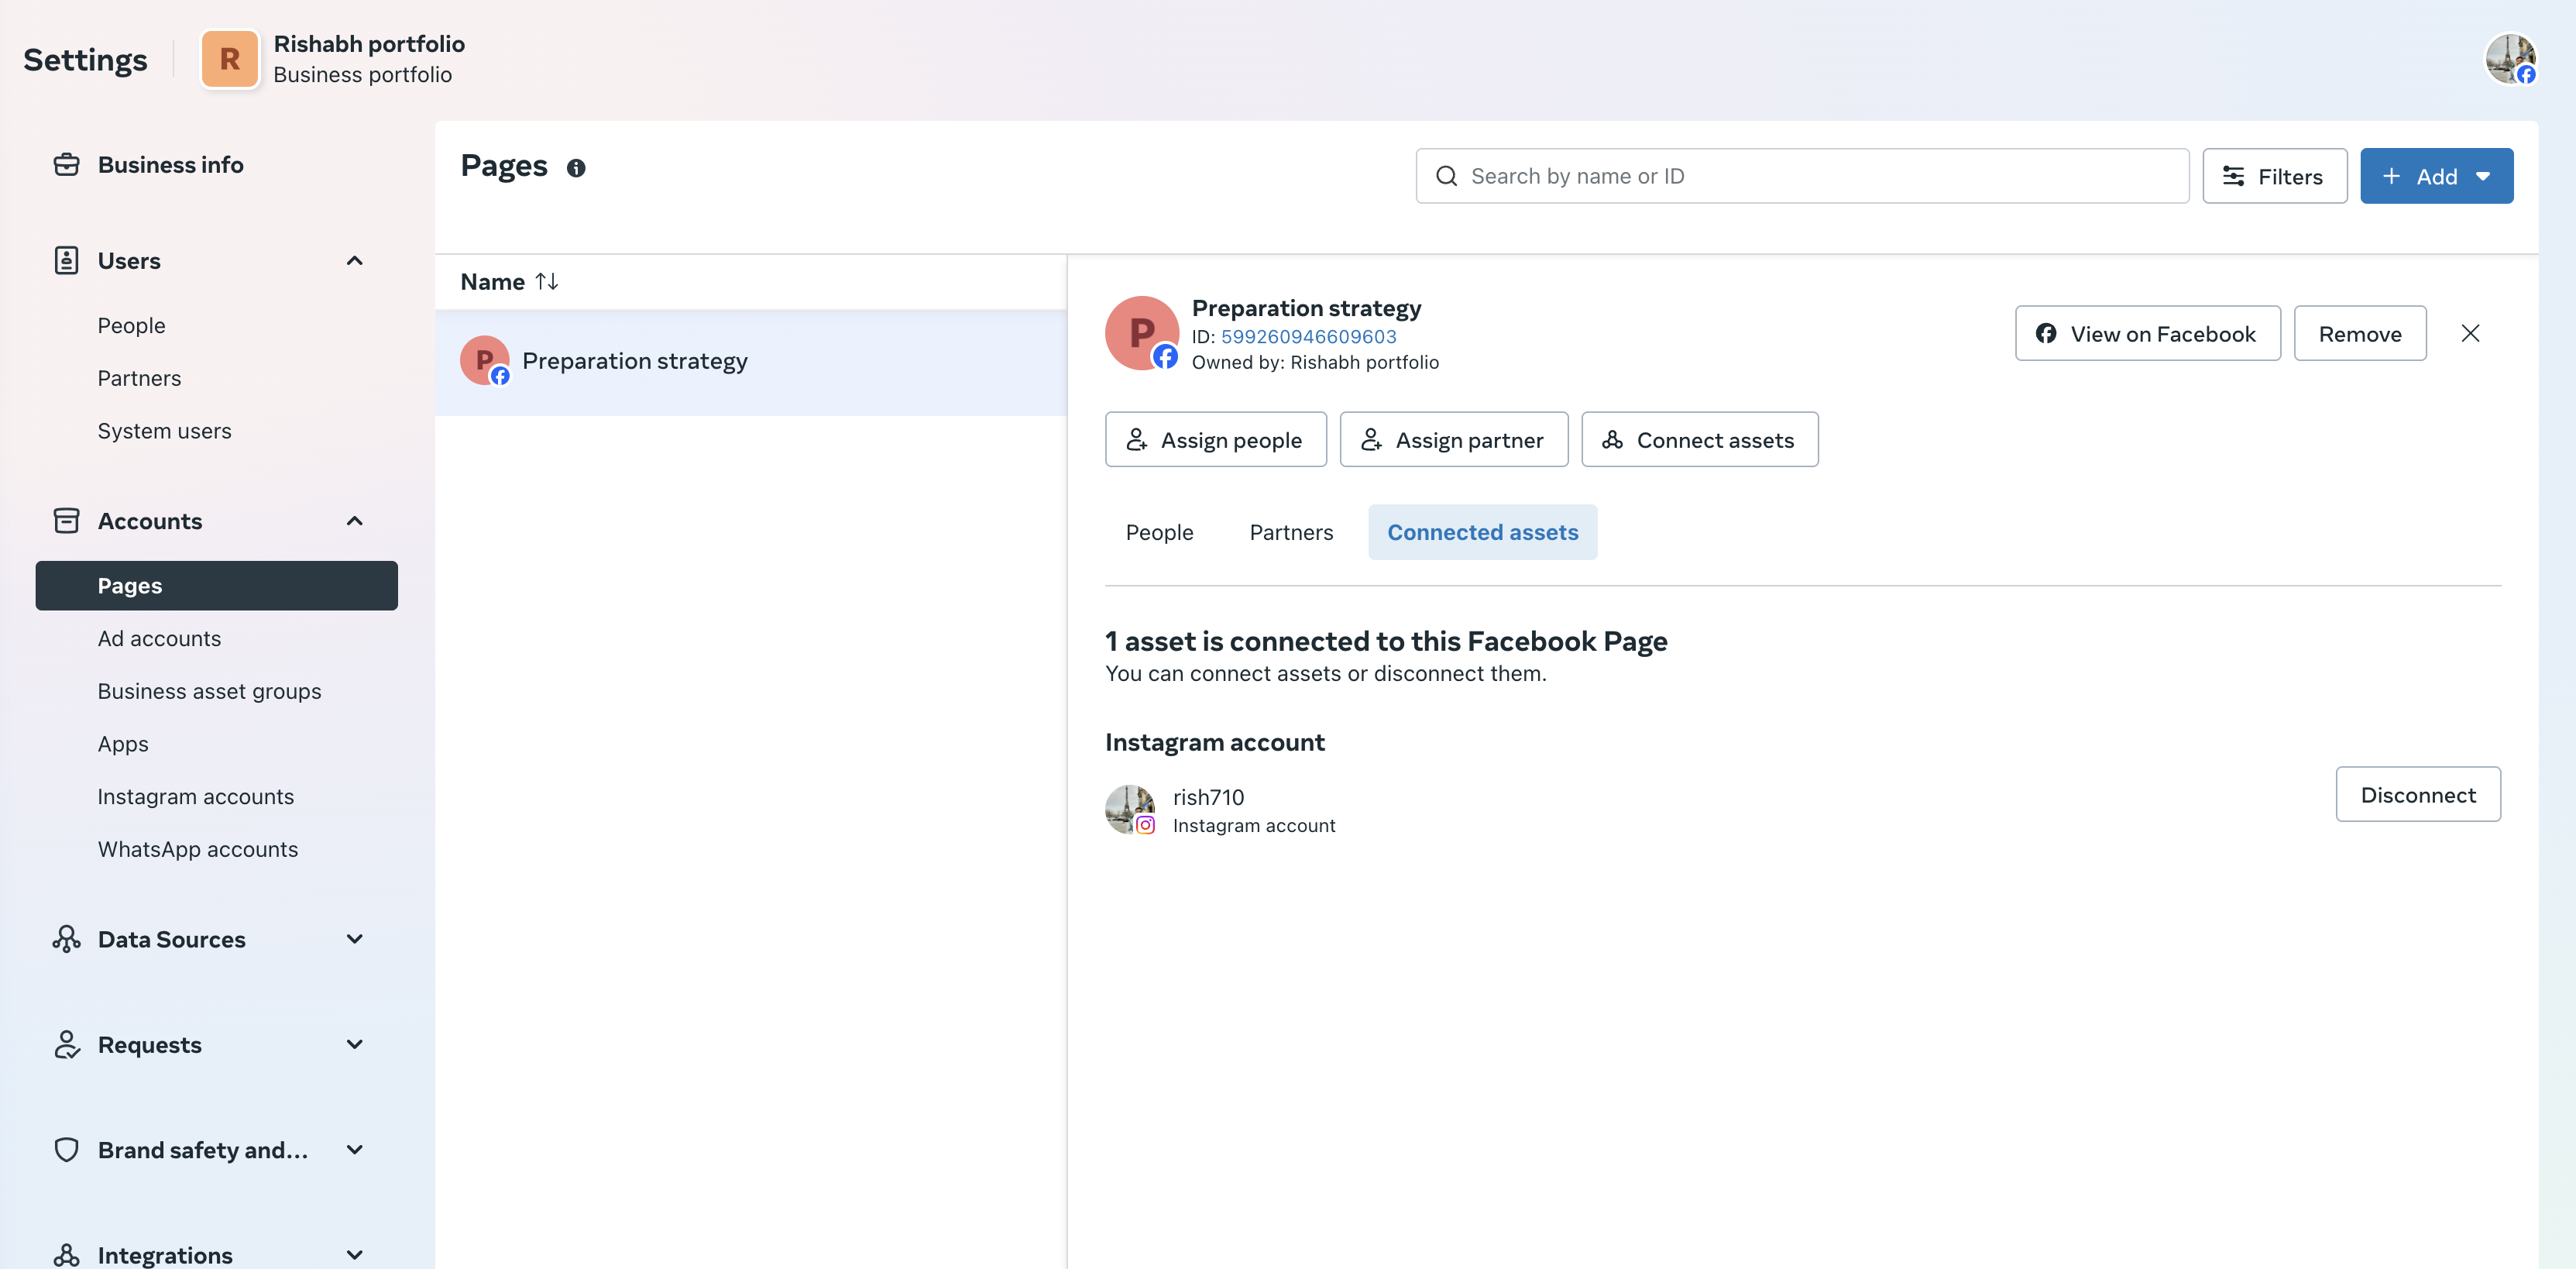Click the name sort arrows icon
Screen dimensions: 2576x1269
(x=546, y=282)
